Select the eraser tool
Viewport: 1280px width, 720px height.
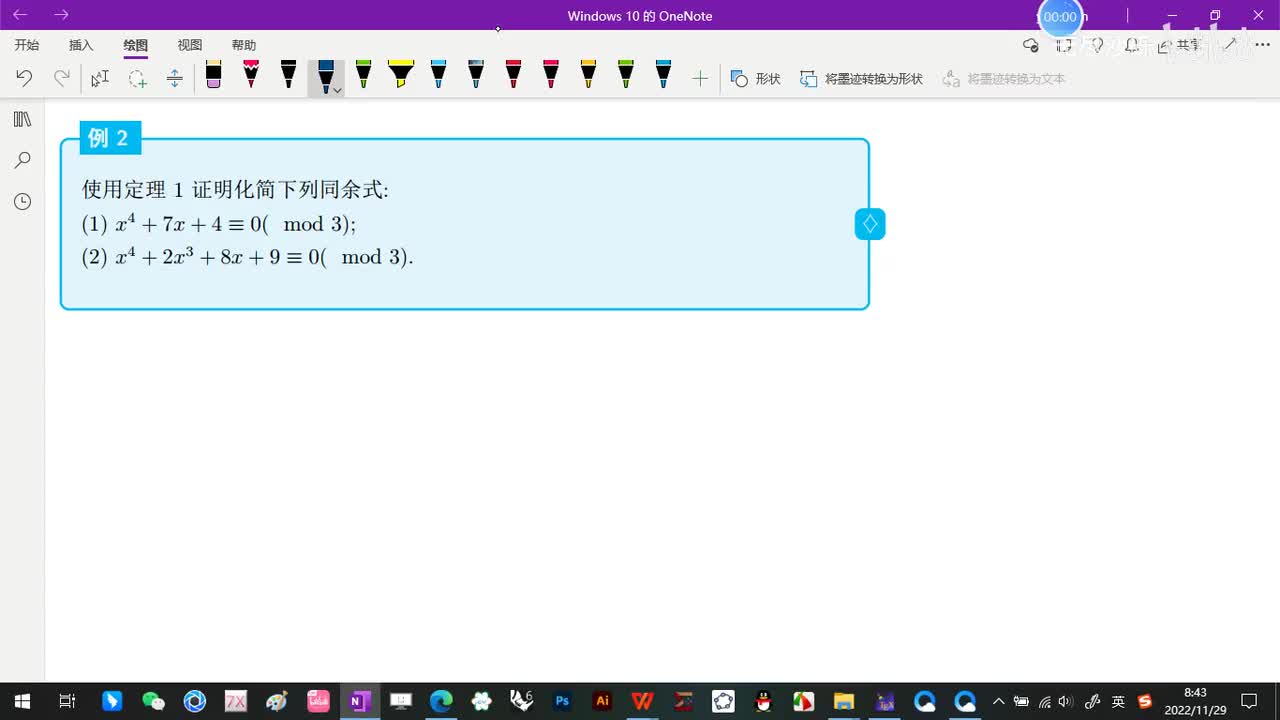pos(213,75)
